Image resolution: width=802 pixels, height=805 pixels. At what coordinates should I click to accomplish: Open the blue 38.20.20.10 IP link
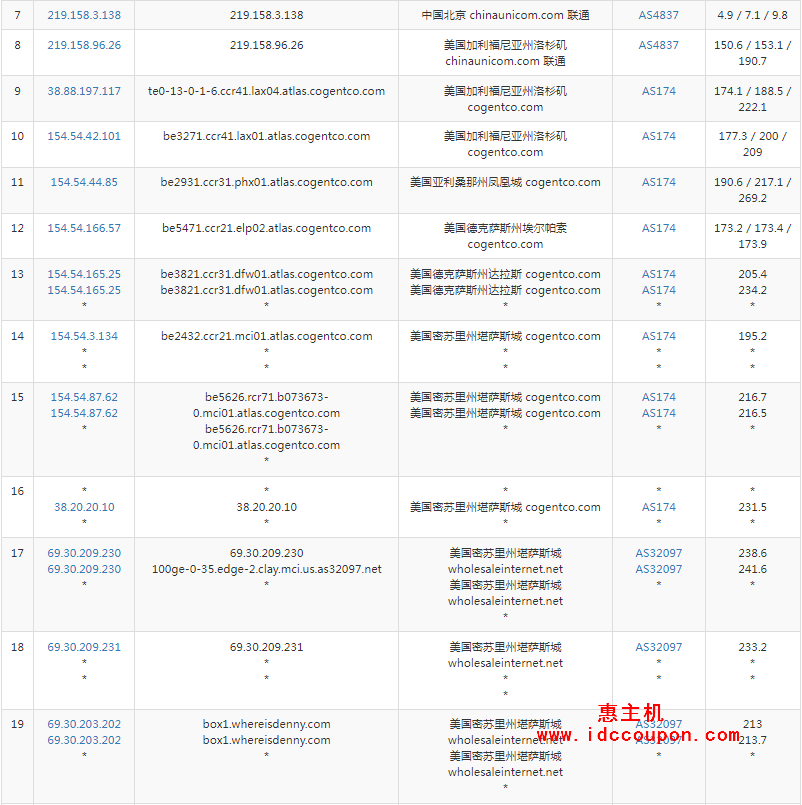tap(84, 508)
